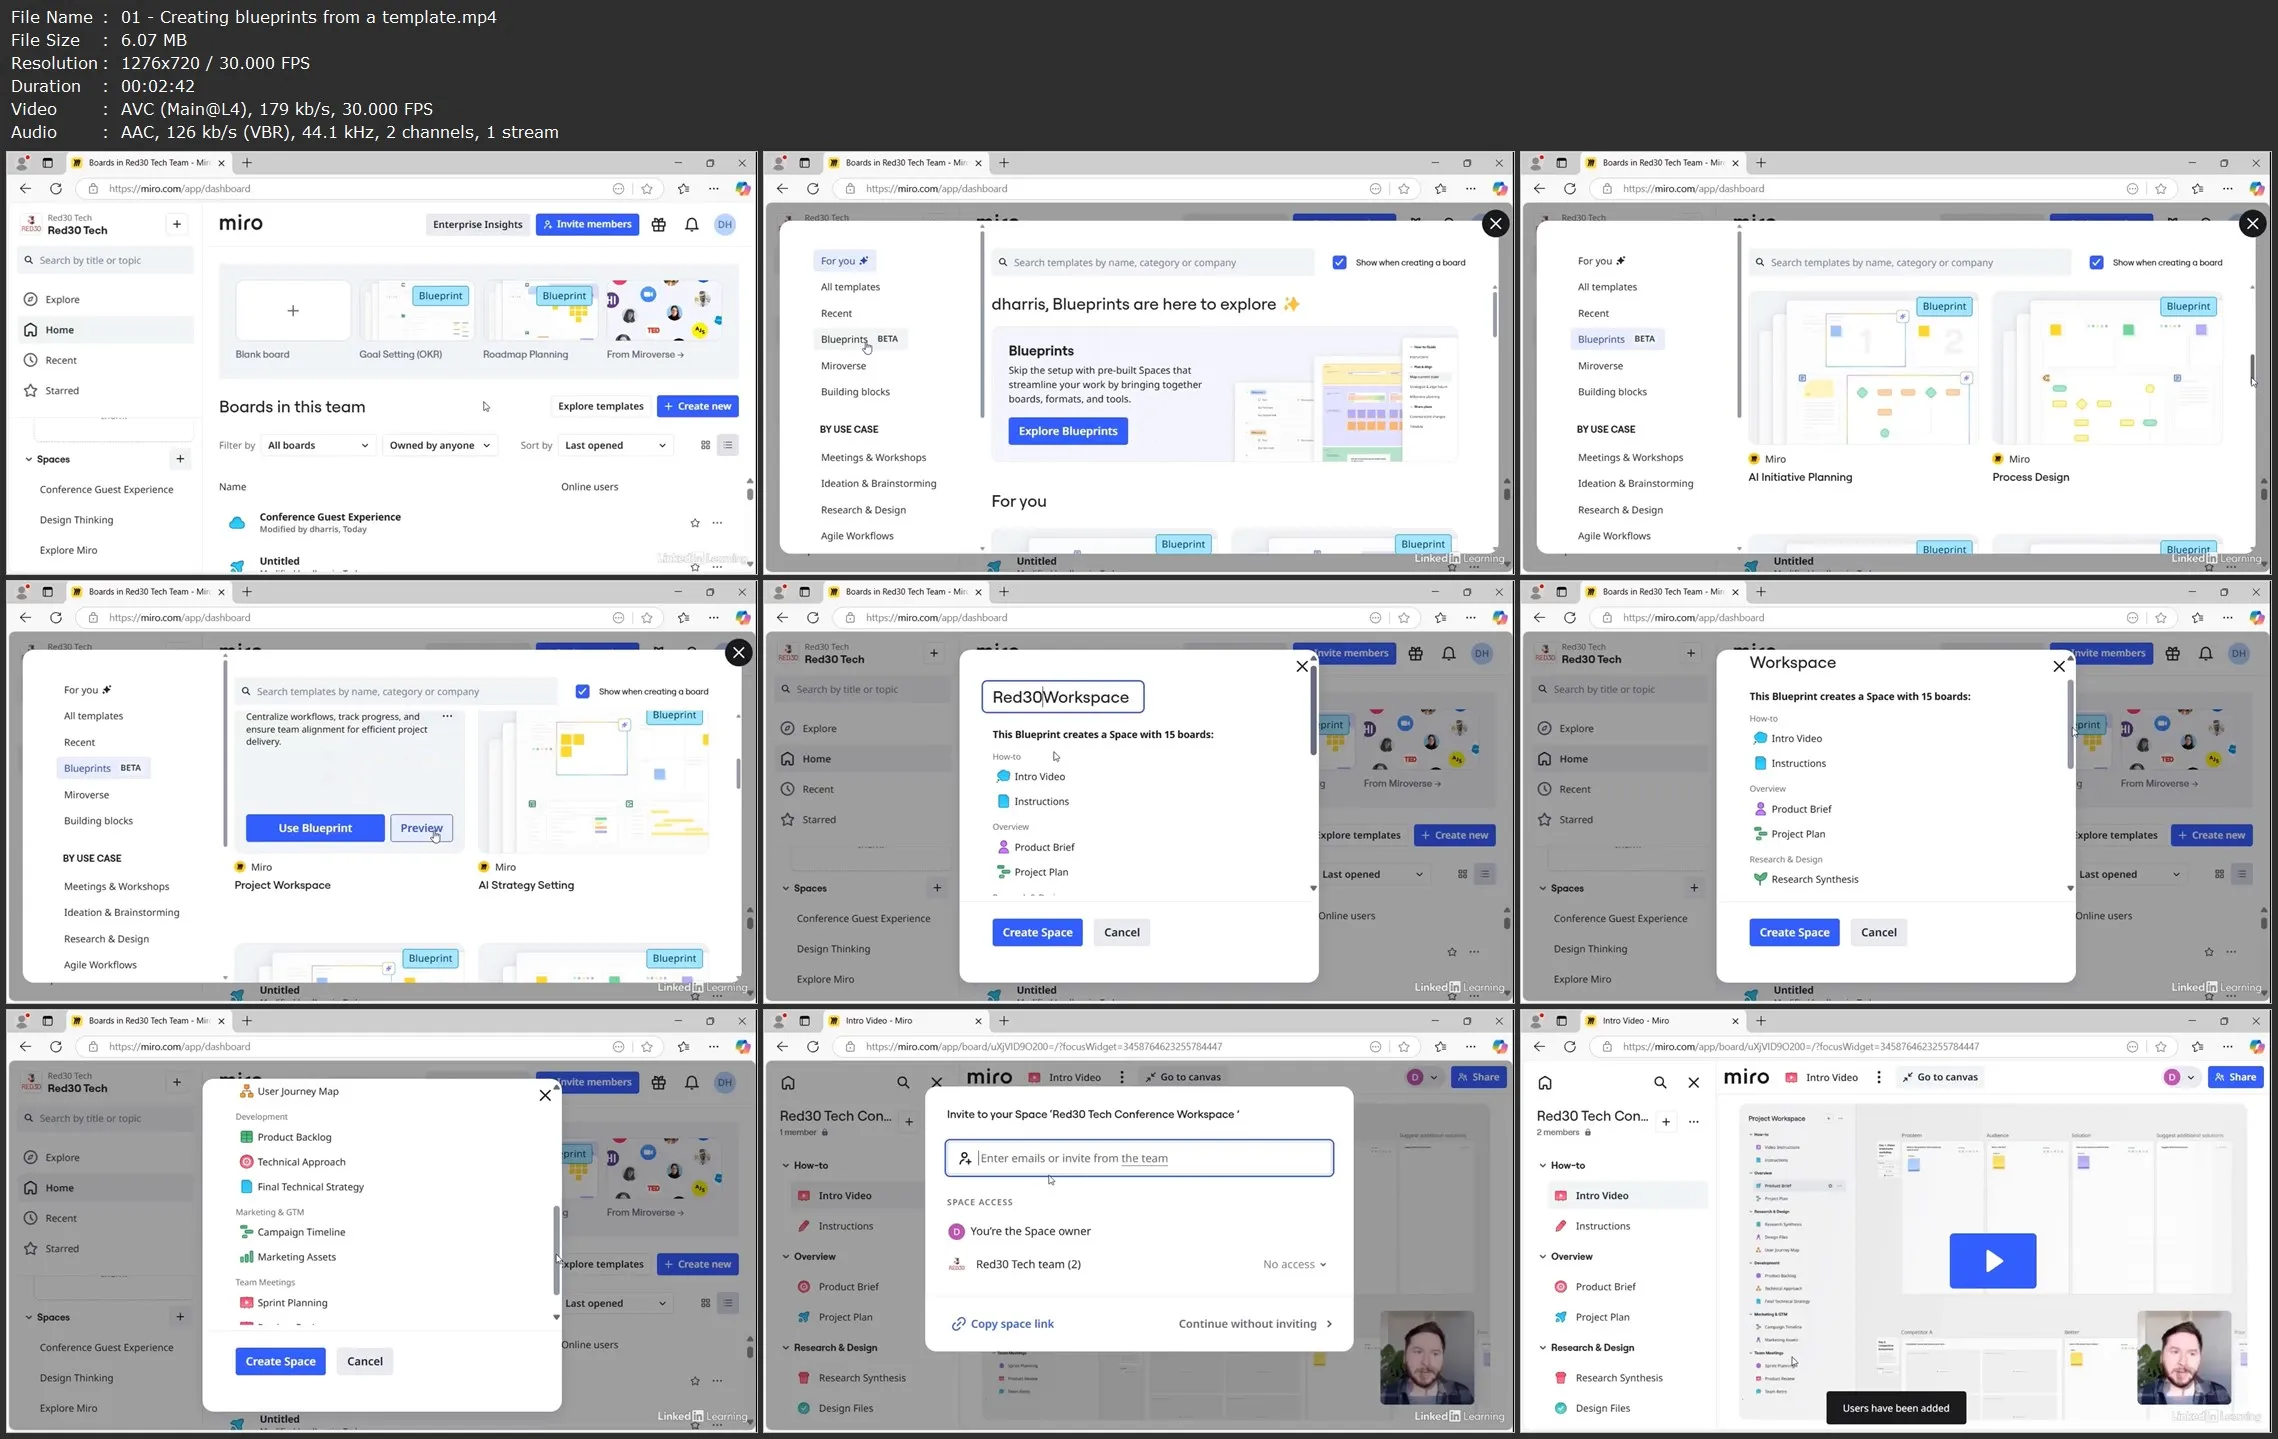Image resolution: width=2278 pixels, height=1439 pixels.
Task: Click the Explore compass icon in the Enterprise Insights frame
Action: coord(31,300)
